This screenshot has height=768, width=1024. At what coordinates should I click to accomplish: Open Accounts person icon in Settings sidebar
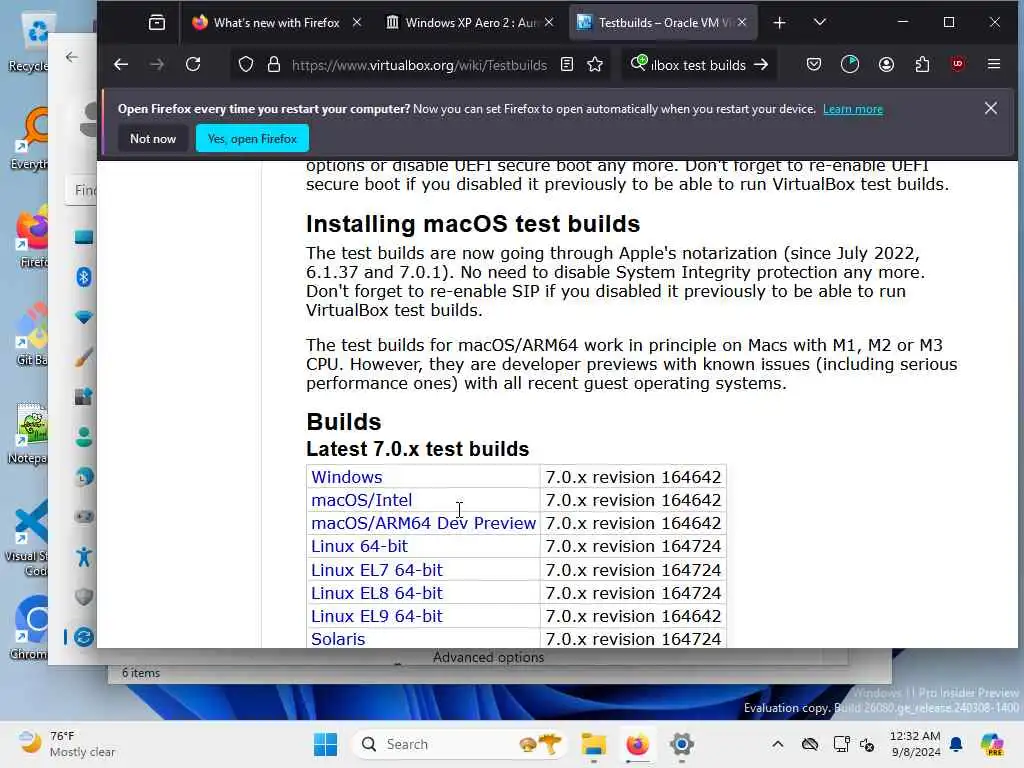point(84,437)
